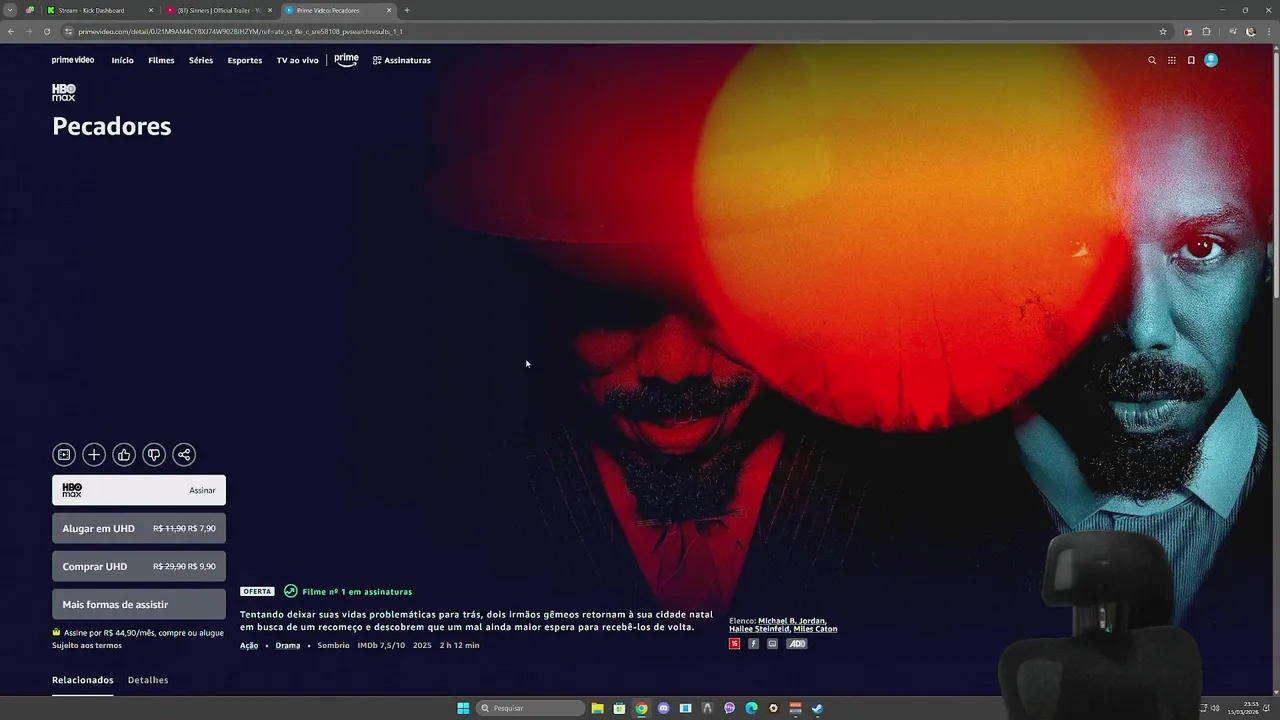Viewport: 1280px width, 720px height.
Task: Open the Prime Video profile avatar
Action: point(1211,60)
